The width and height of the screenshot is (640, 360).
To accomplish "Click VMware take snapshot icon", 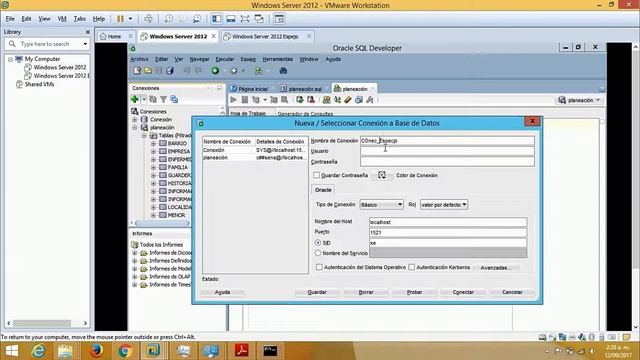I will (169, 19).
